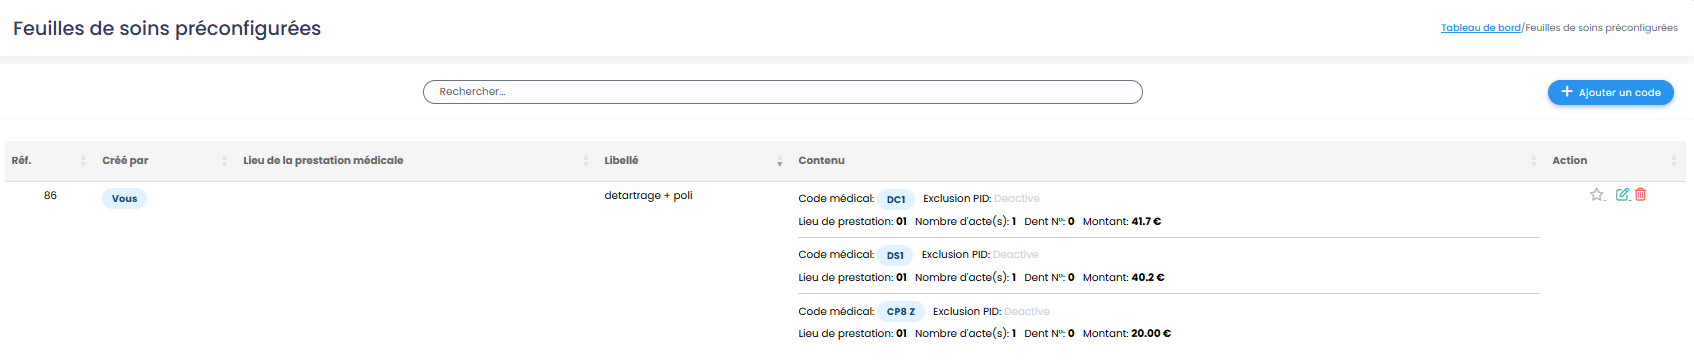
Task: Sort the Lieu de la prestation médicale column
Action: (586, 161)
